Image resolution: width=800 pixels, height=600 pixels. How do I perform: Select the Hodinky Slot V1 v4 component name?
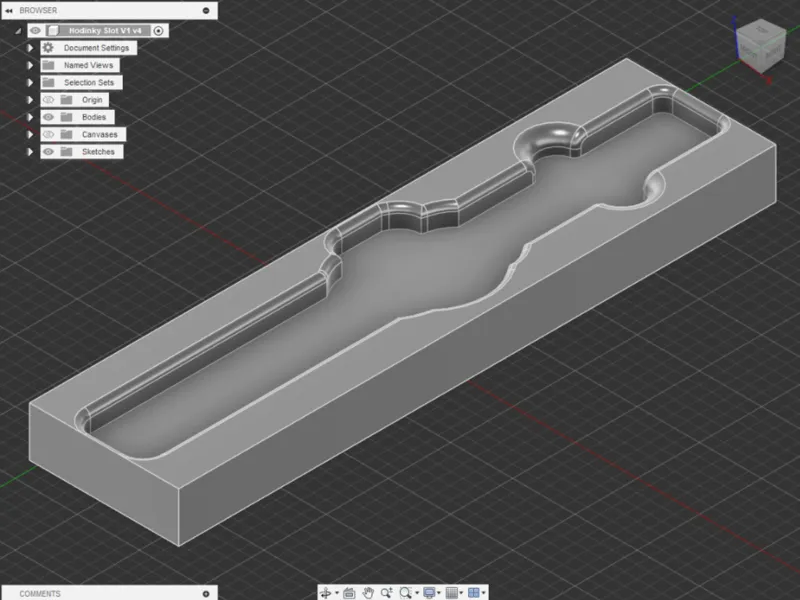point(106,31)
